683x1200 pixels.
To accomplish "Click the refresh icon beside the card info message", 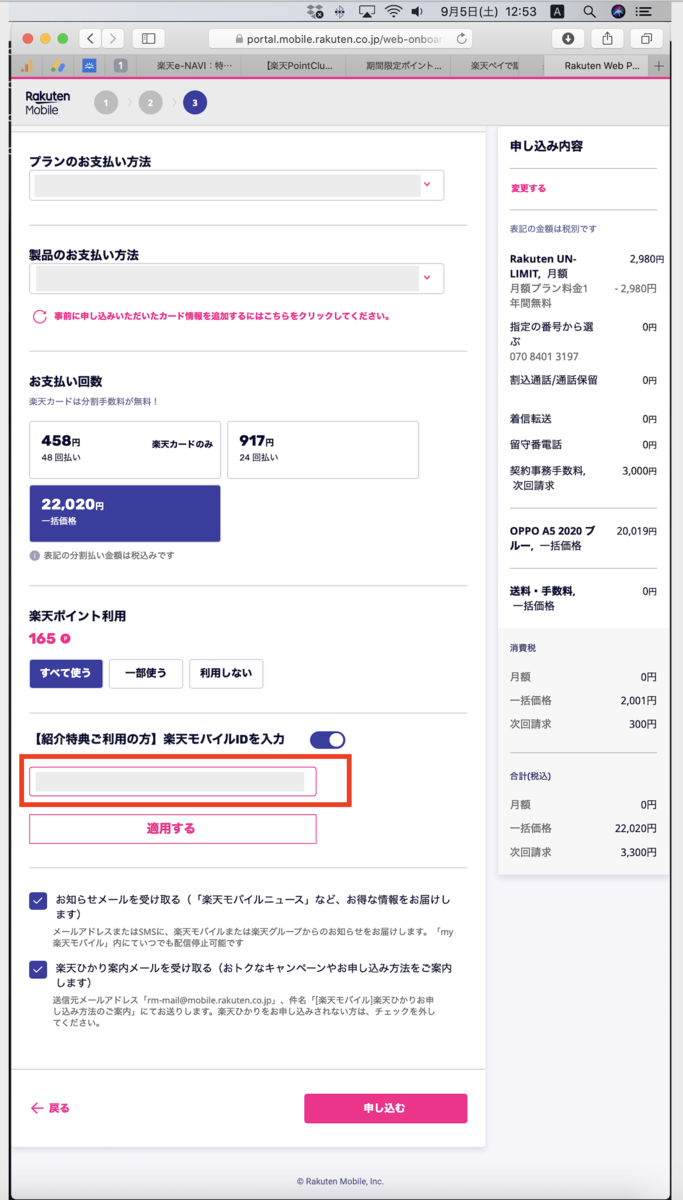I will pyautogui.click(x=40, y=316).
